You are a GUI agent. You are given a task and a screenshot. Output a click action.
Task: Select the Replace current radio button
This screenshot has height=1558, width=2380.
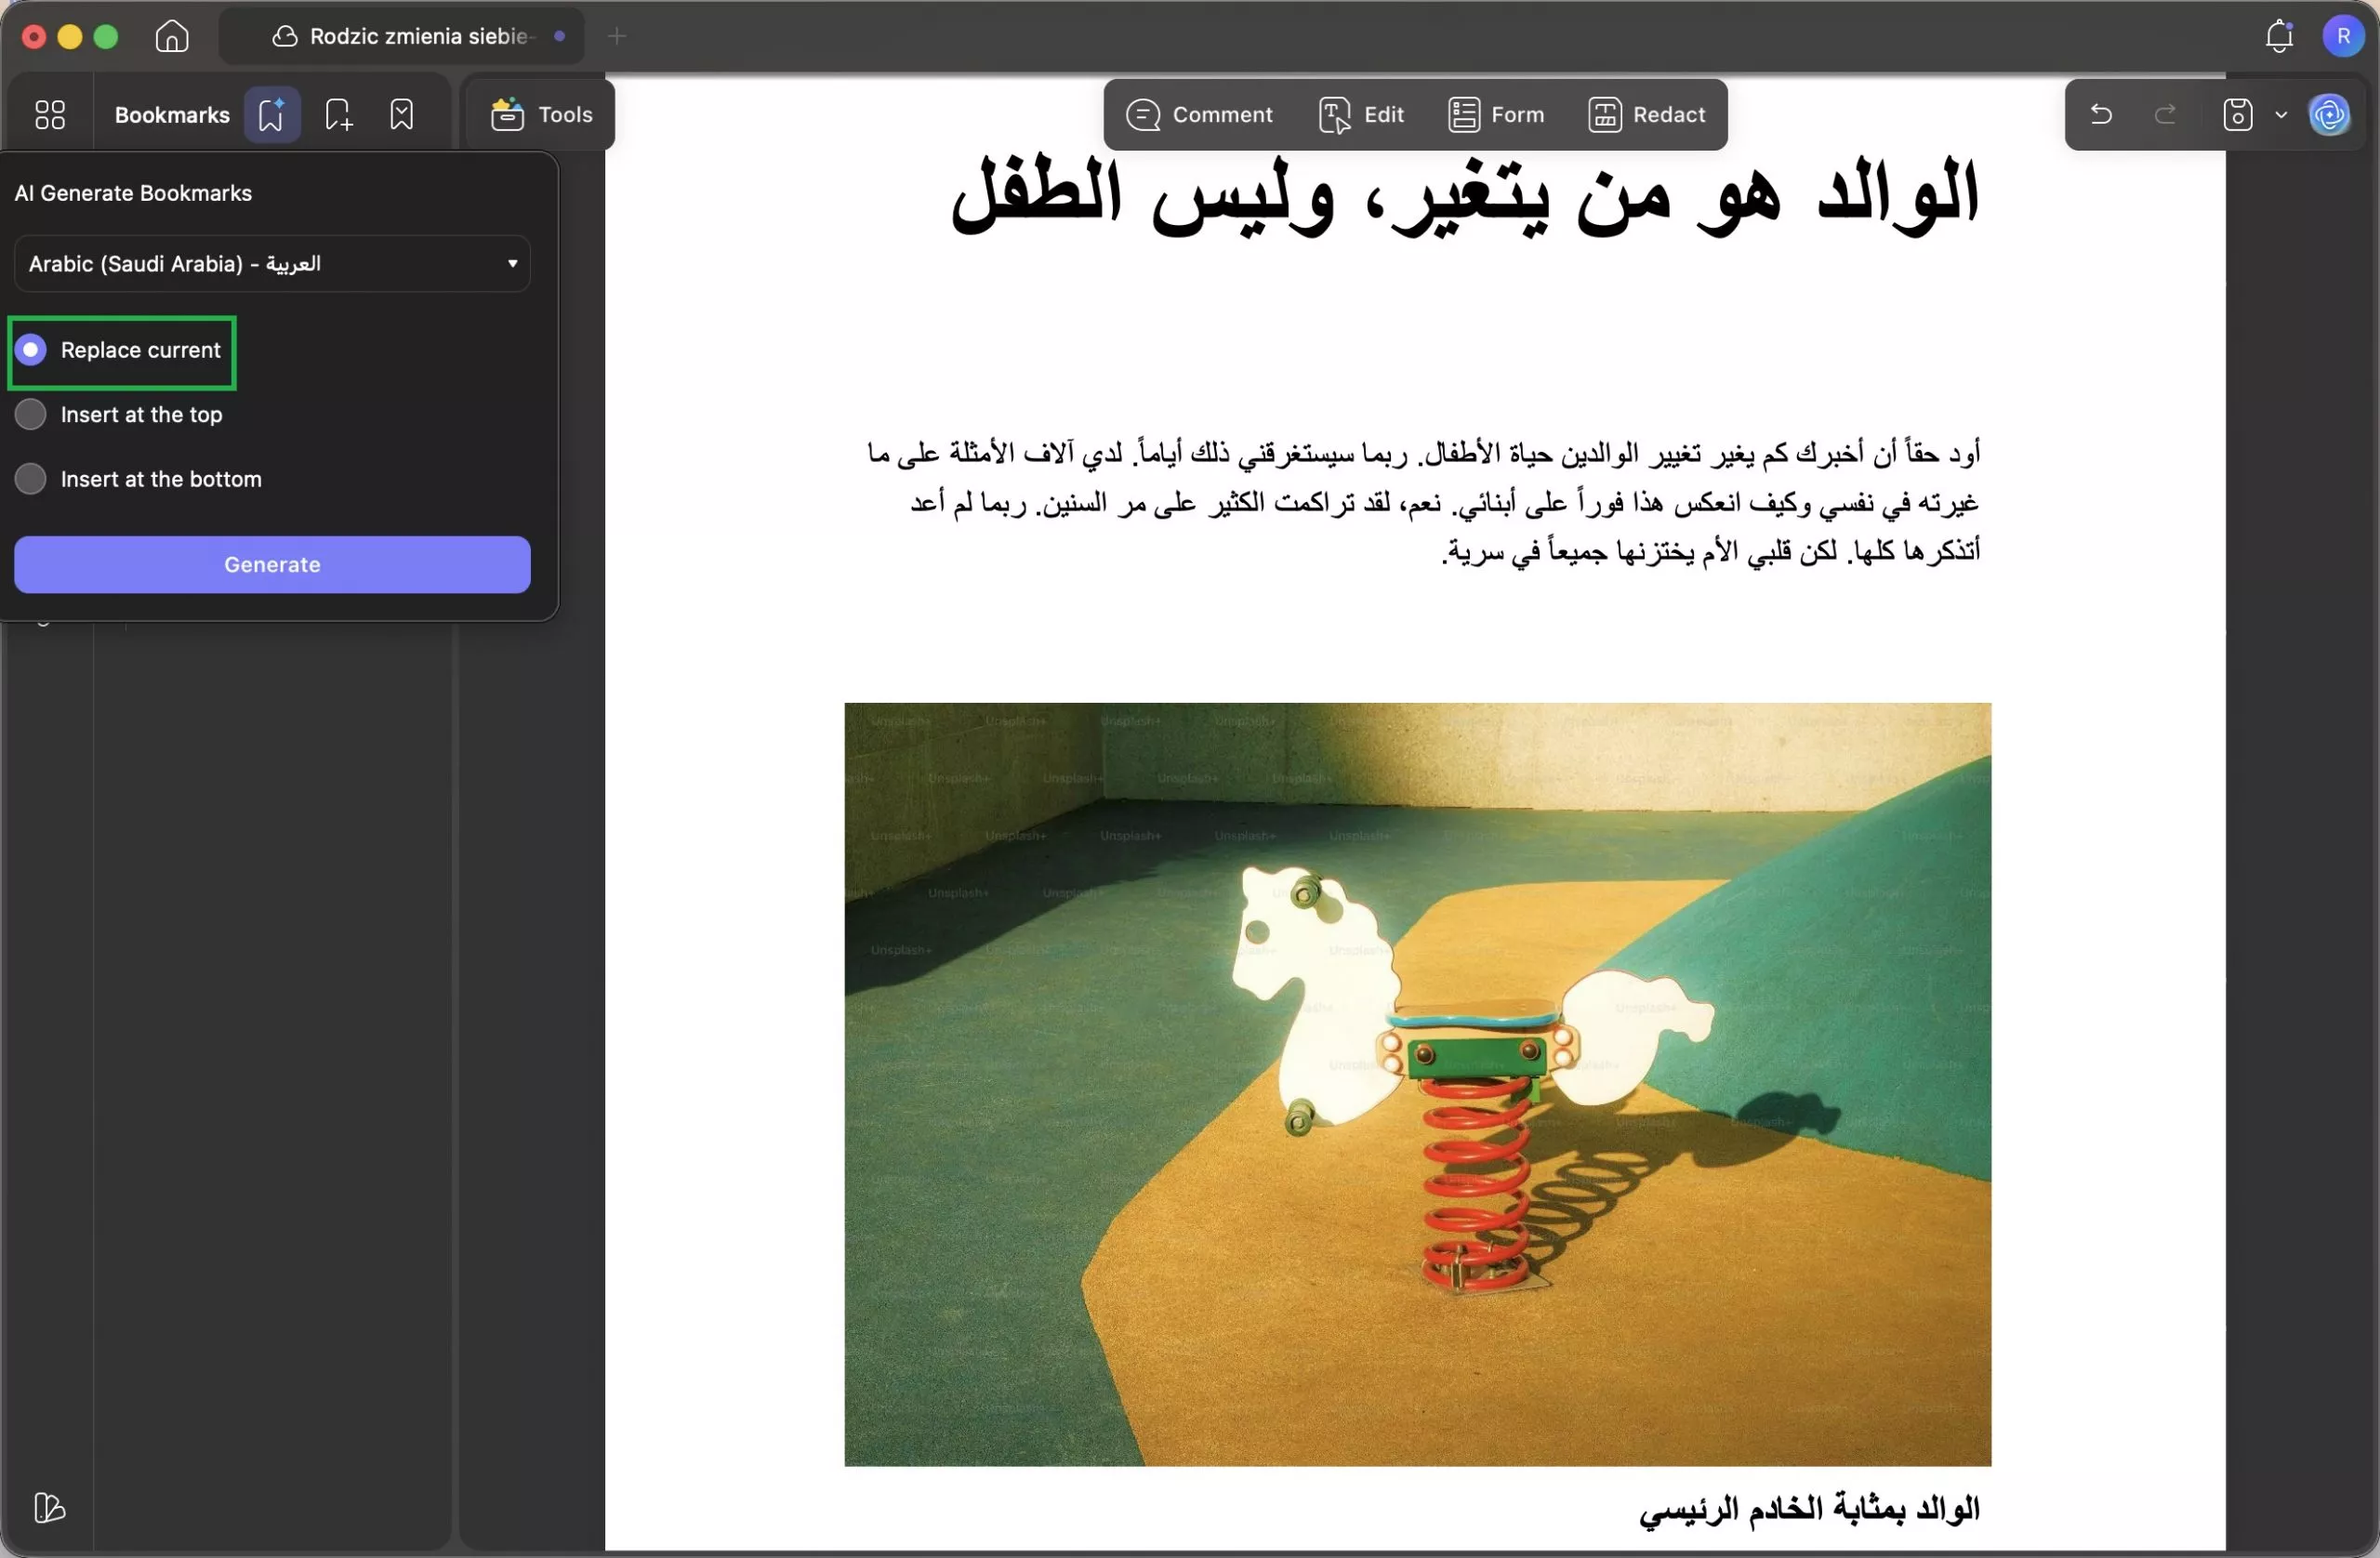31,350
